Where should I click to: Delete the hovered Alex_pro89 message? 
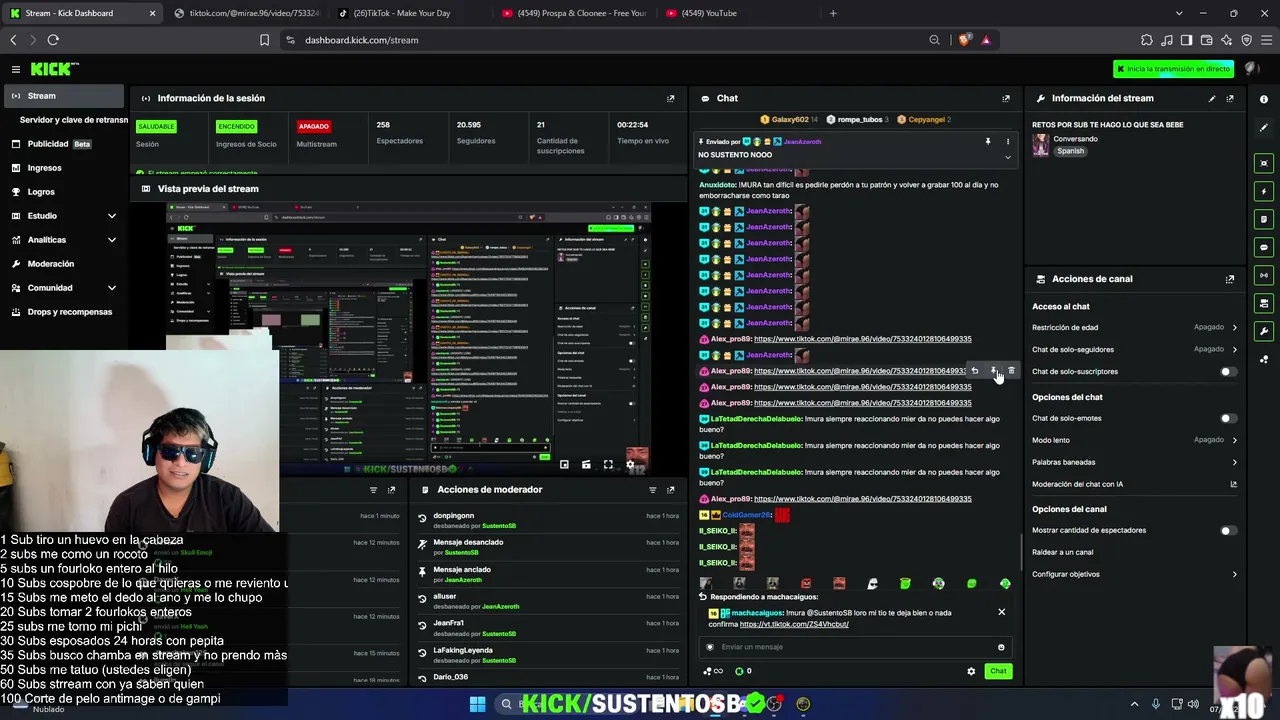coord(1011,371)
